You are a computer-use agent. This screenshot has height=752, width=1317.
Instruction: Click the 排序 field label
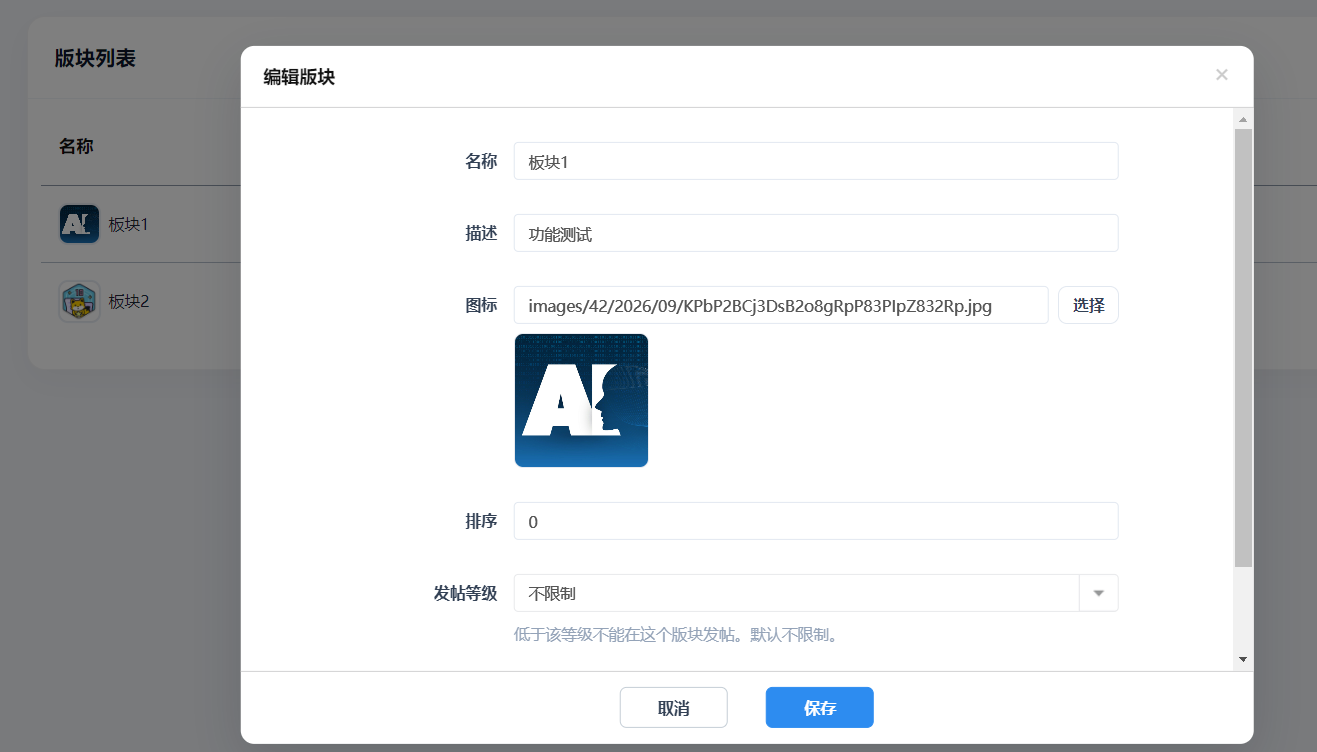[481, 521]
